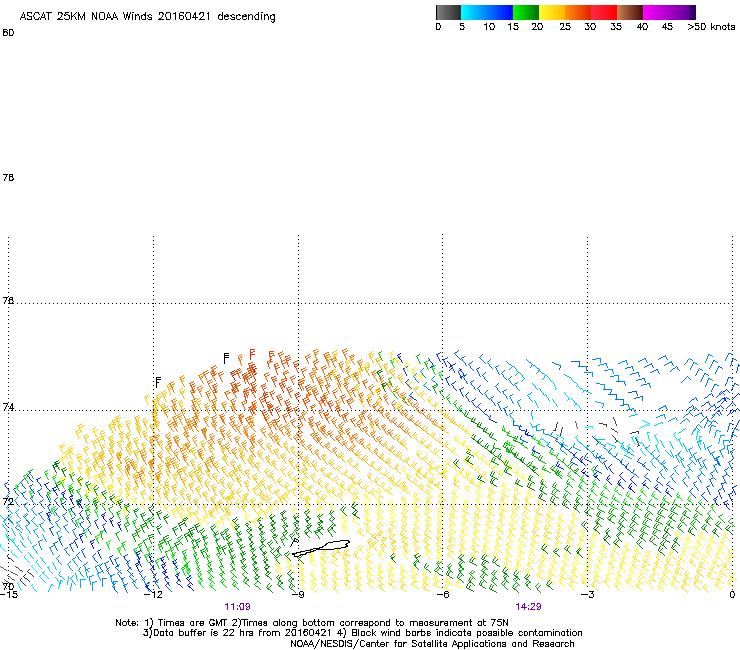Viewport: 740px width, 650px height.
Task: Click the -15 longitude axis label
Action: click(x=8, y=594)
